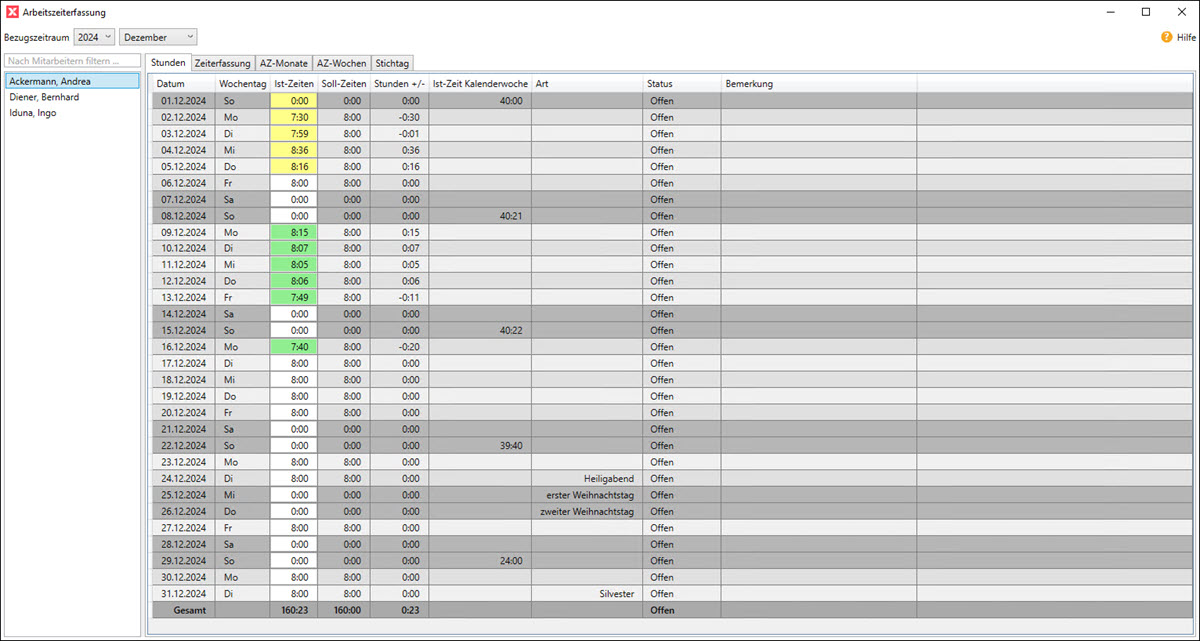Select the date cell 06.12.2024
Viewport: 1200px width, 641px height.
click(x=184, y=183)
